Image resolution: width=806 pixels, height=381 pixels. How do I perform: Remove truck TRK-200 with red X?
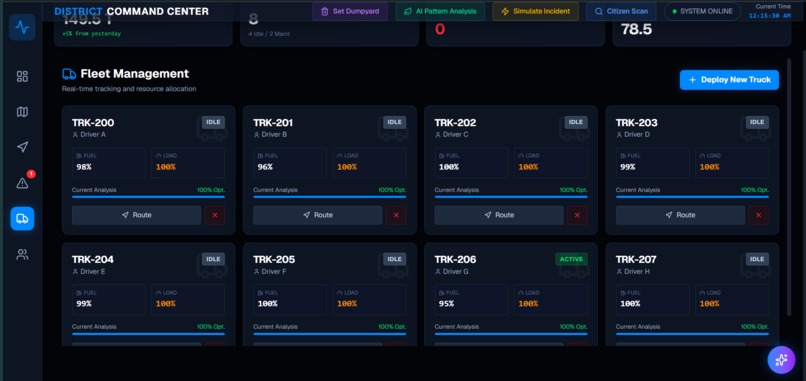[x=215, y=215]
